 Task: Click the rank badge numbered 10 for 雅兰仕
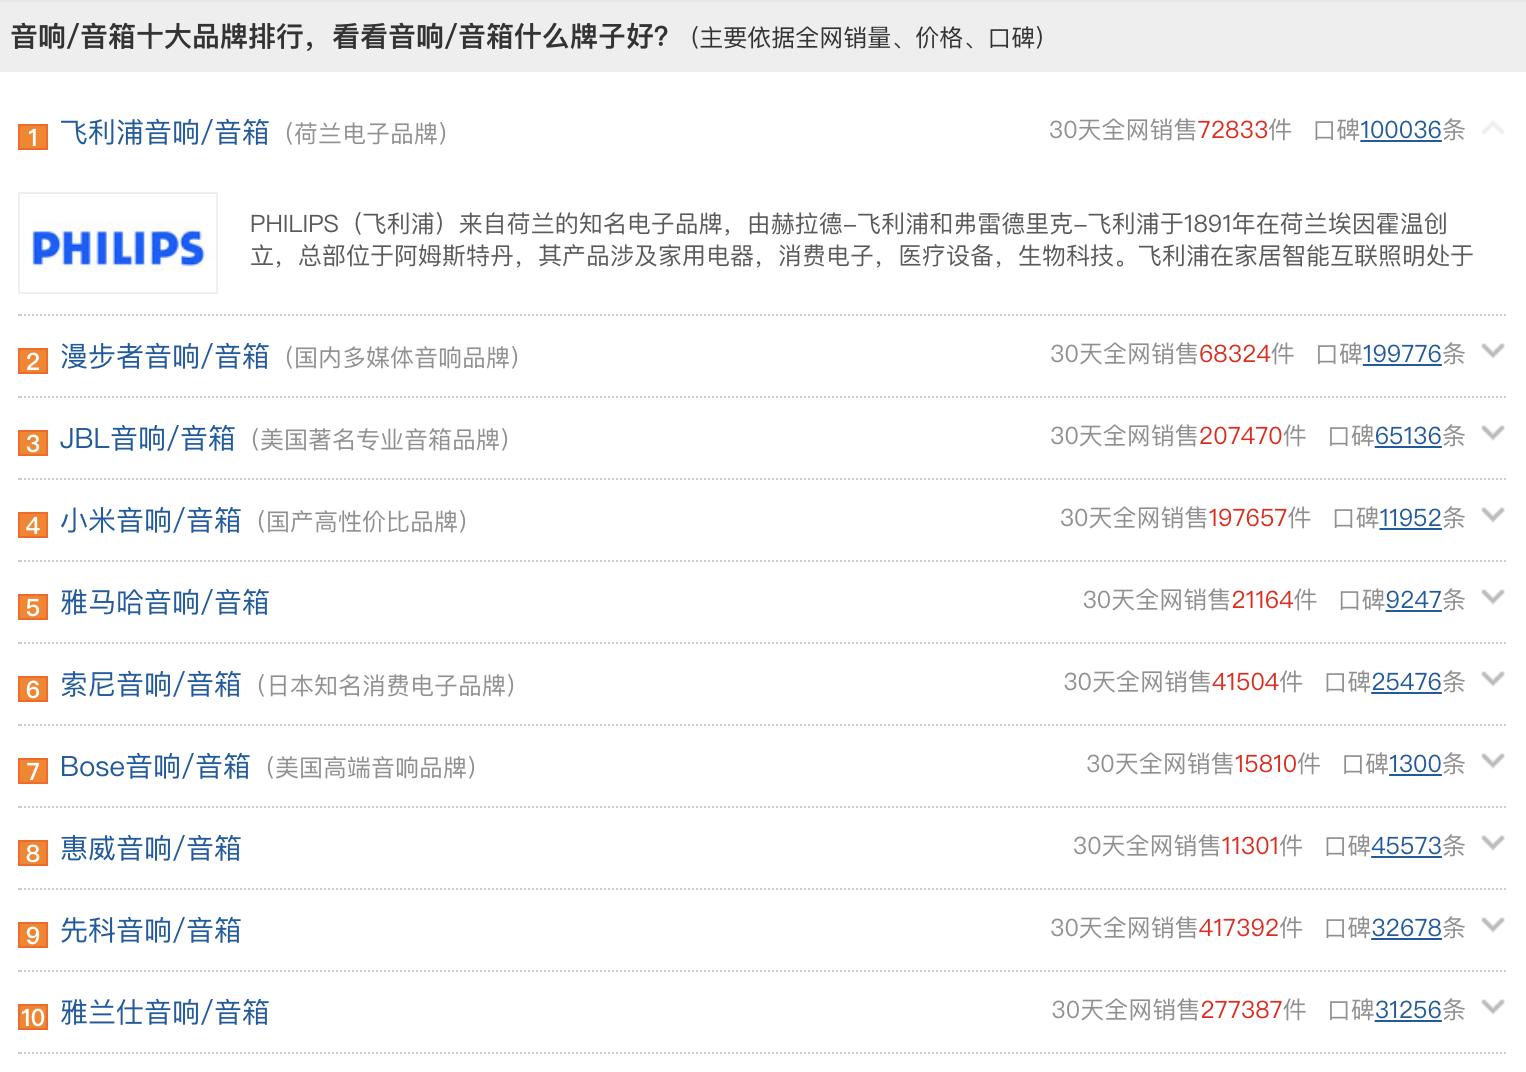[x=33, y=1016]
